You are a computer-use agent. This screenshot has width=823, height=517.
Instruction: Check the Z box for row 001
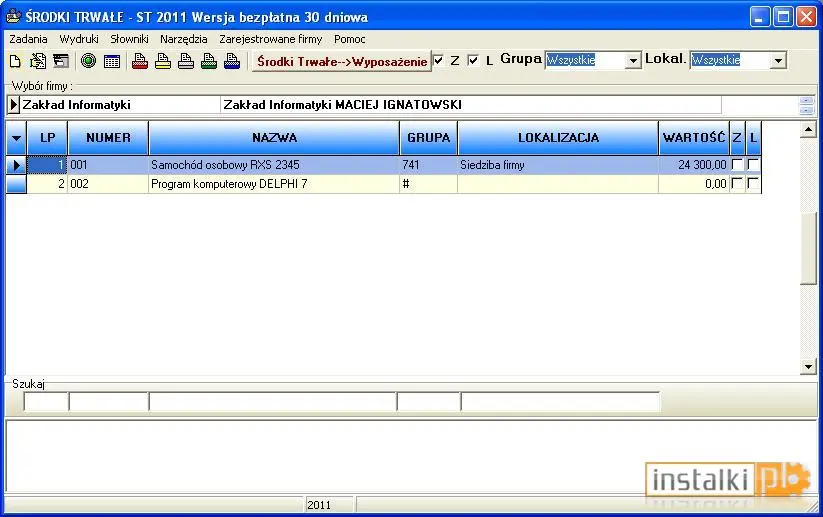[737, 165]
